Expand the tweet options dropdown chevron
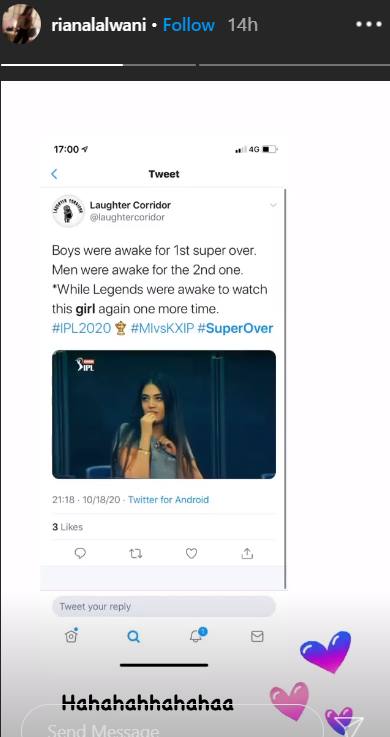Screen dimensions: 390x737 click(273, 205)
